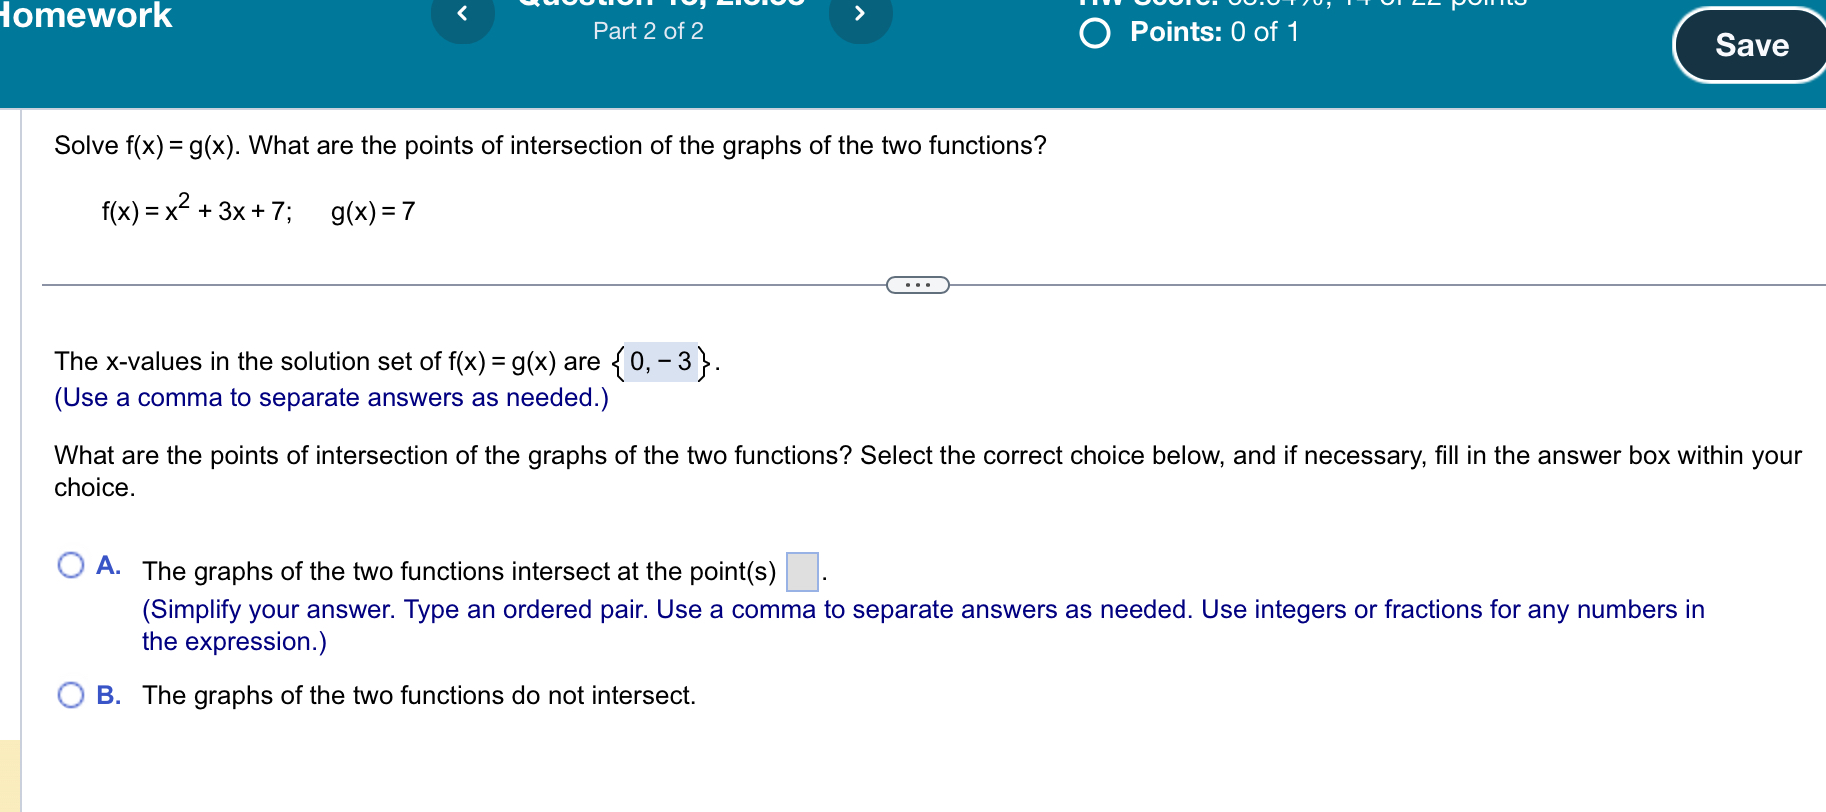Screen dimensions: 1826x812
Task: Click the circle icon next to Points label
Action: click(x=1094, y=33)
